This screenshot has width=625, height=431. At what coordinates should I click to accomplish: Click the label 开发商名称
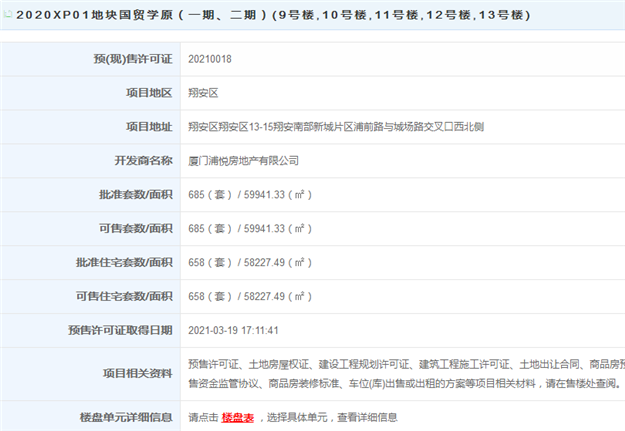coord(143,161)
